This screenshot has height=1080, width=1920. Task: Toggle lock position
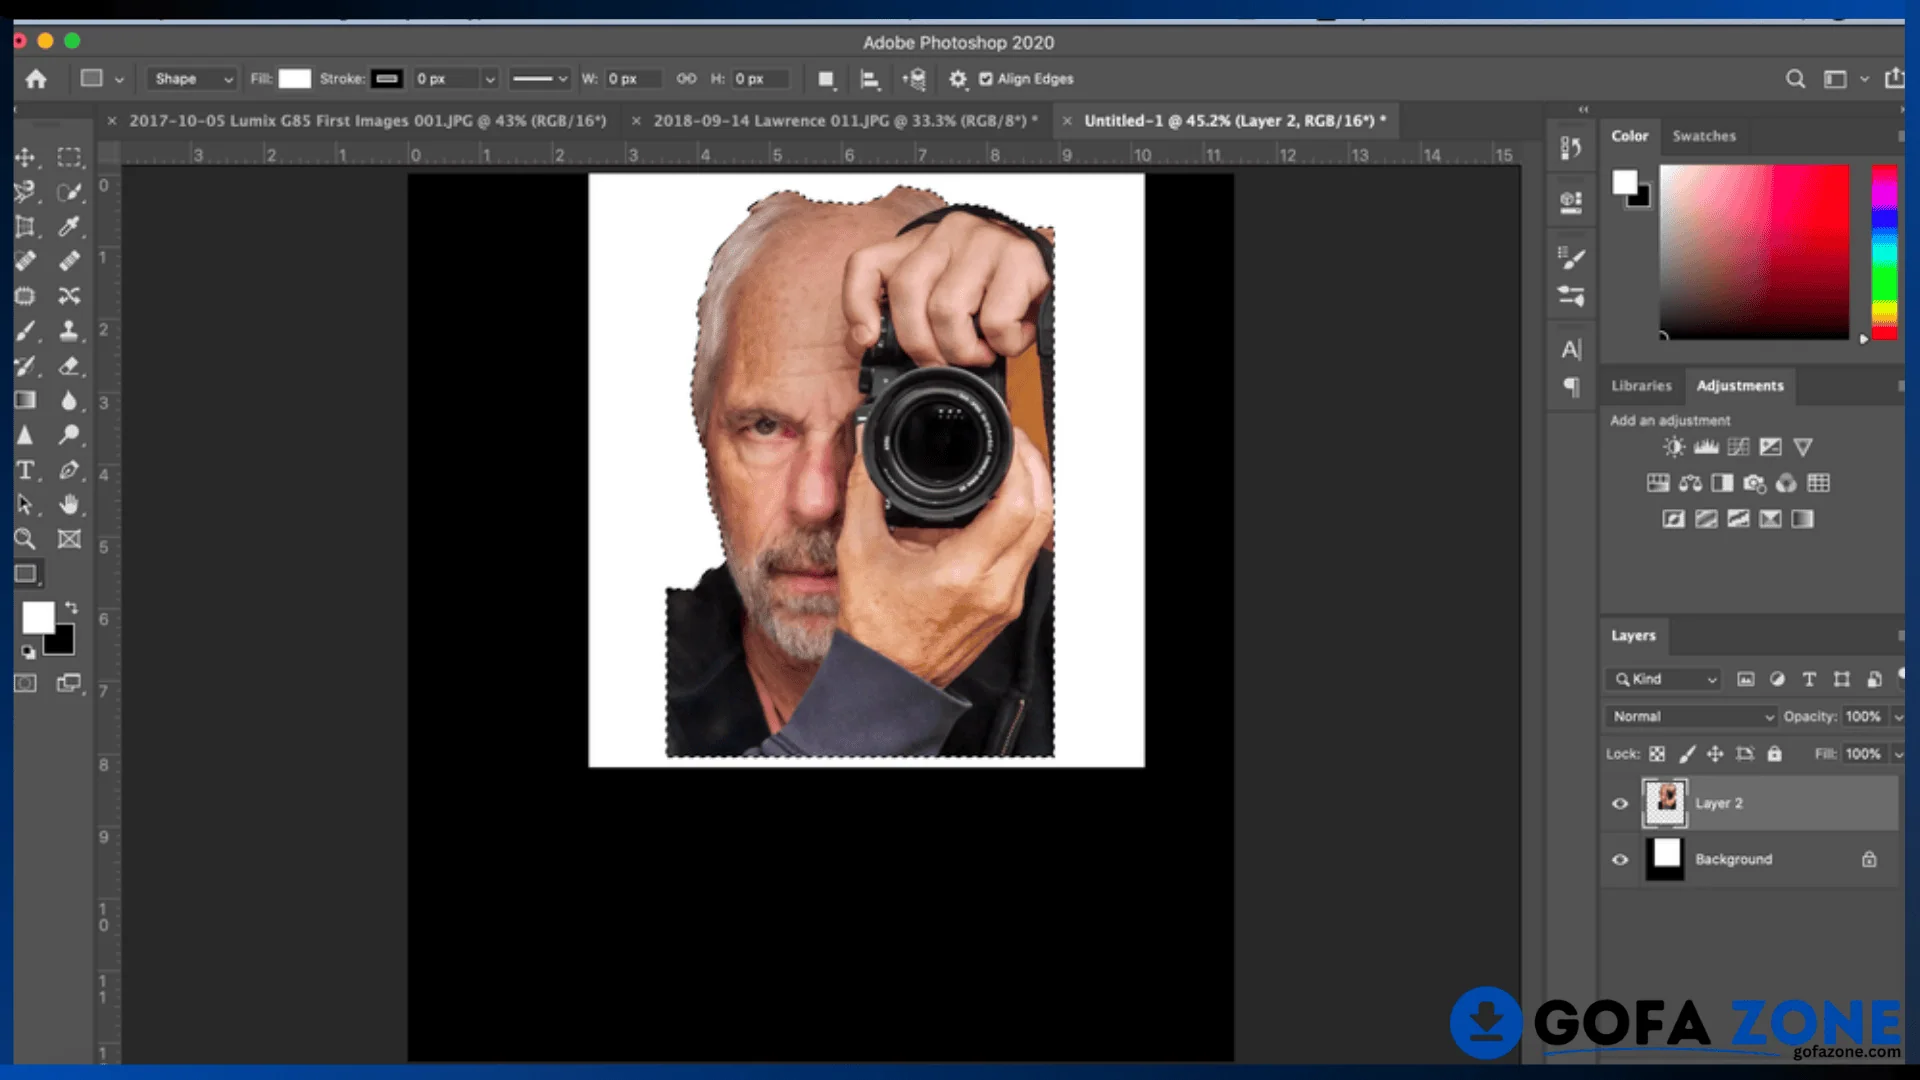(1715, 754)
